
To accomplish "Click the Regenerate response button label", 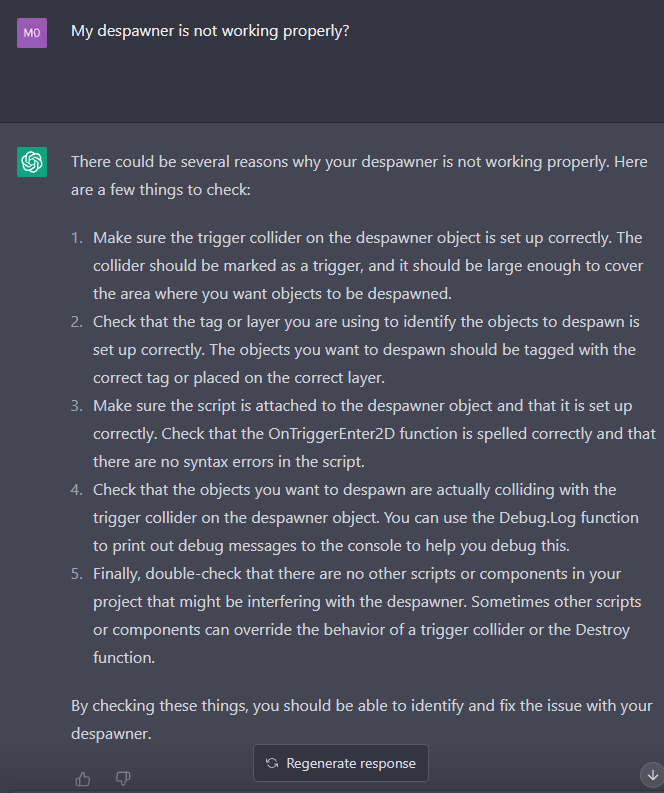I will click(351, 763).
